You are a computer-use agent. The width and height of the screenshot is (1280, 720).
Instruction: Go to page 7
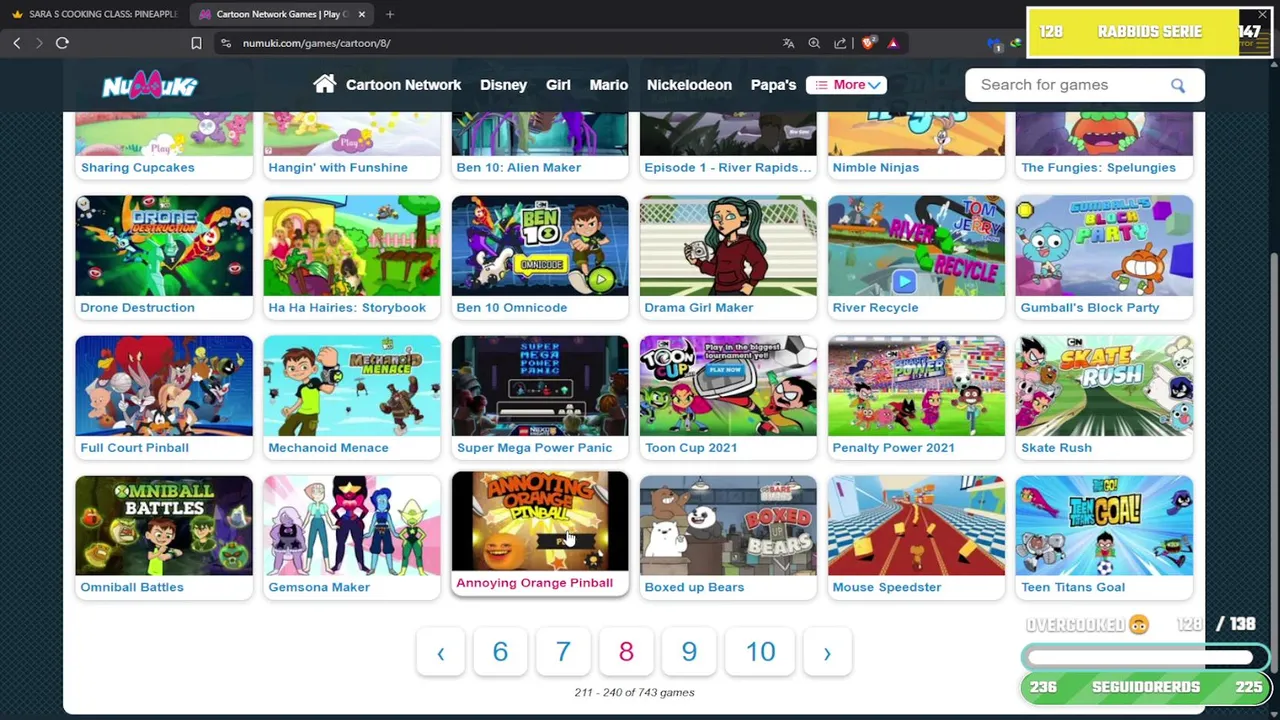point(563,652)
